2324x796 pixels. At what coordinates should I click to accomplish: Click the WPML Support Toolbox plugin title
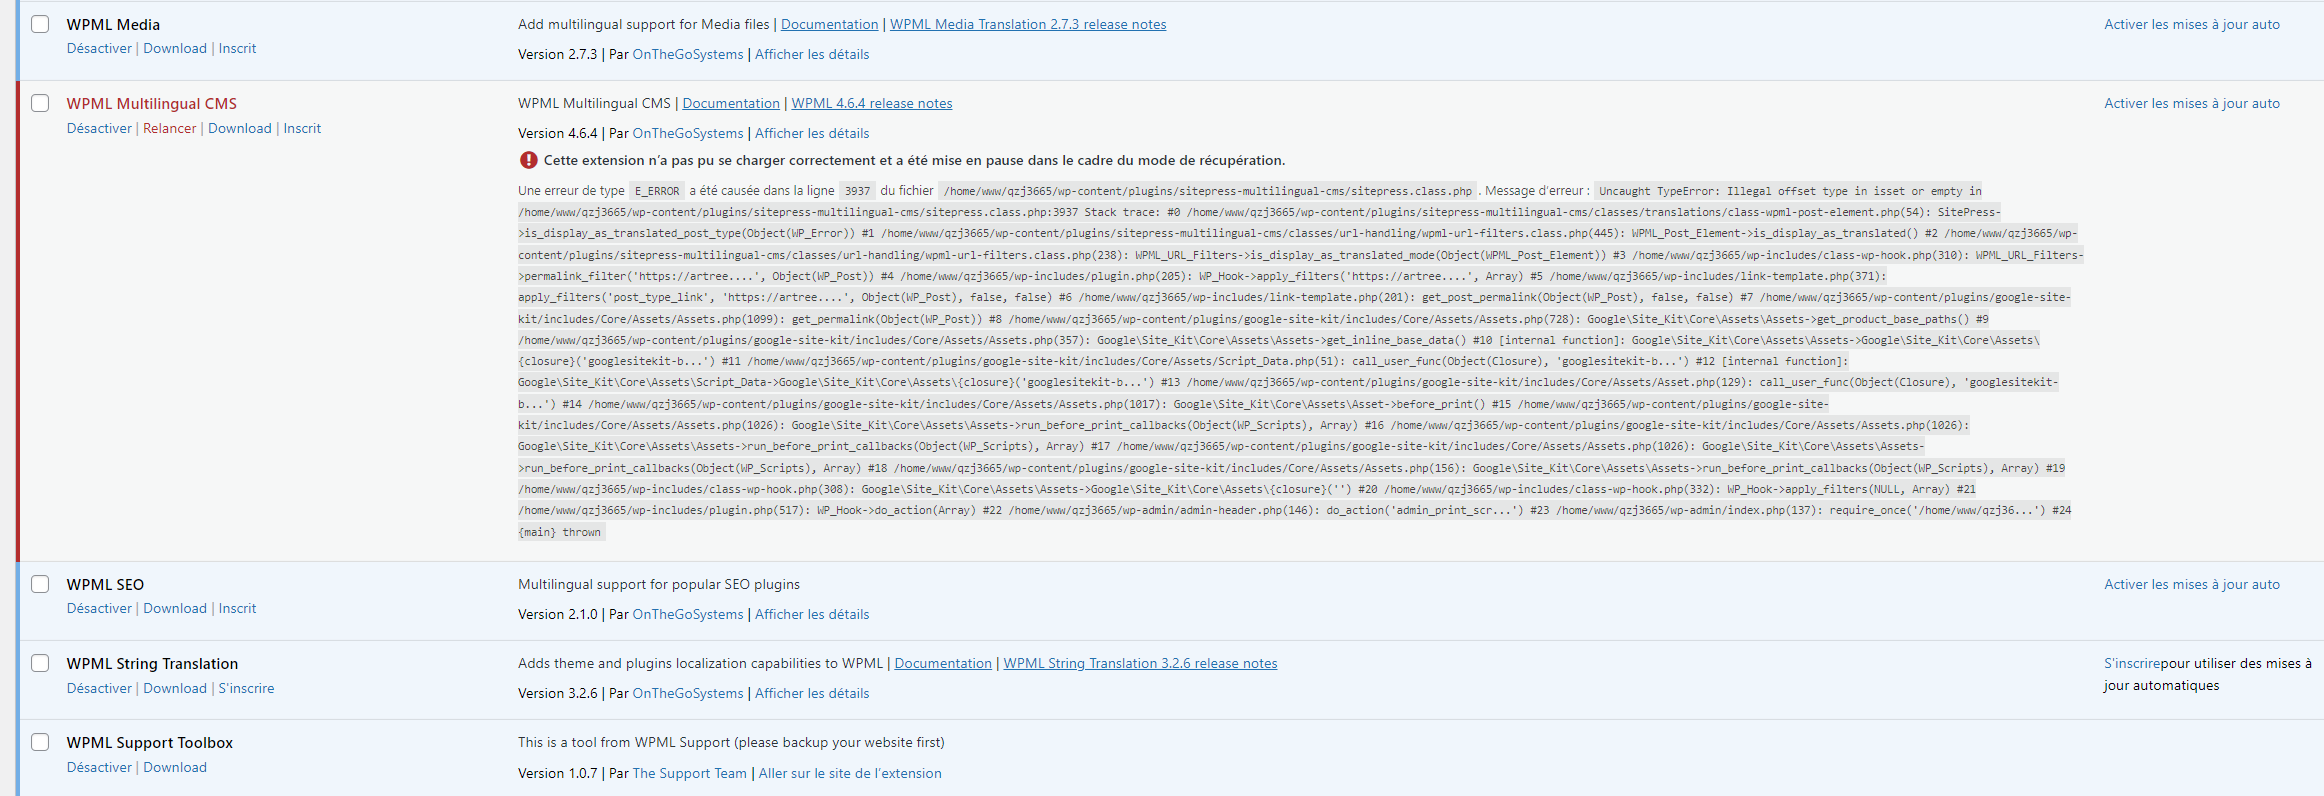click(150, 742)
